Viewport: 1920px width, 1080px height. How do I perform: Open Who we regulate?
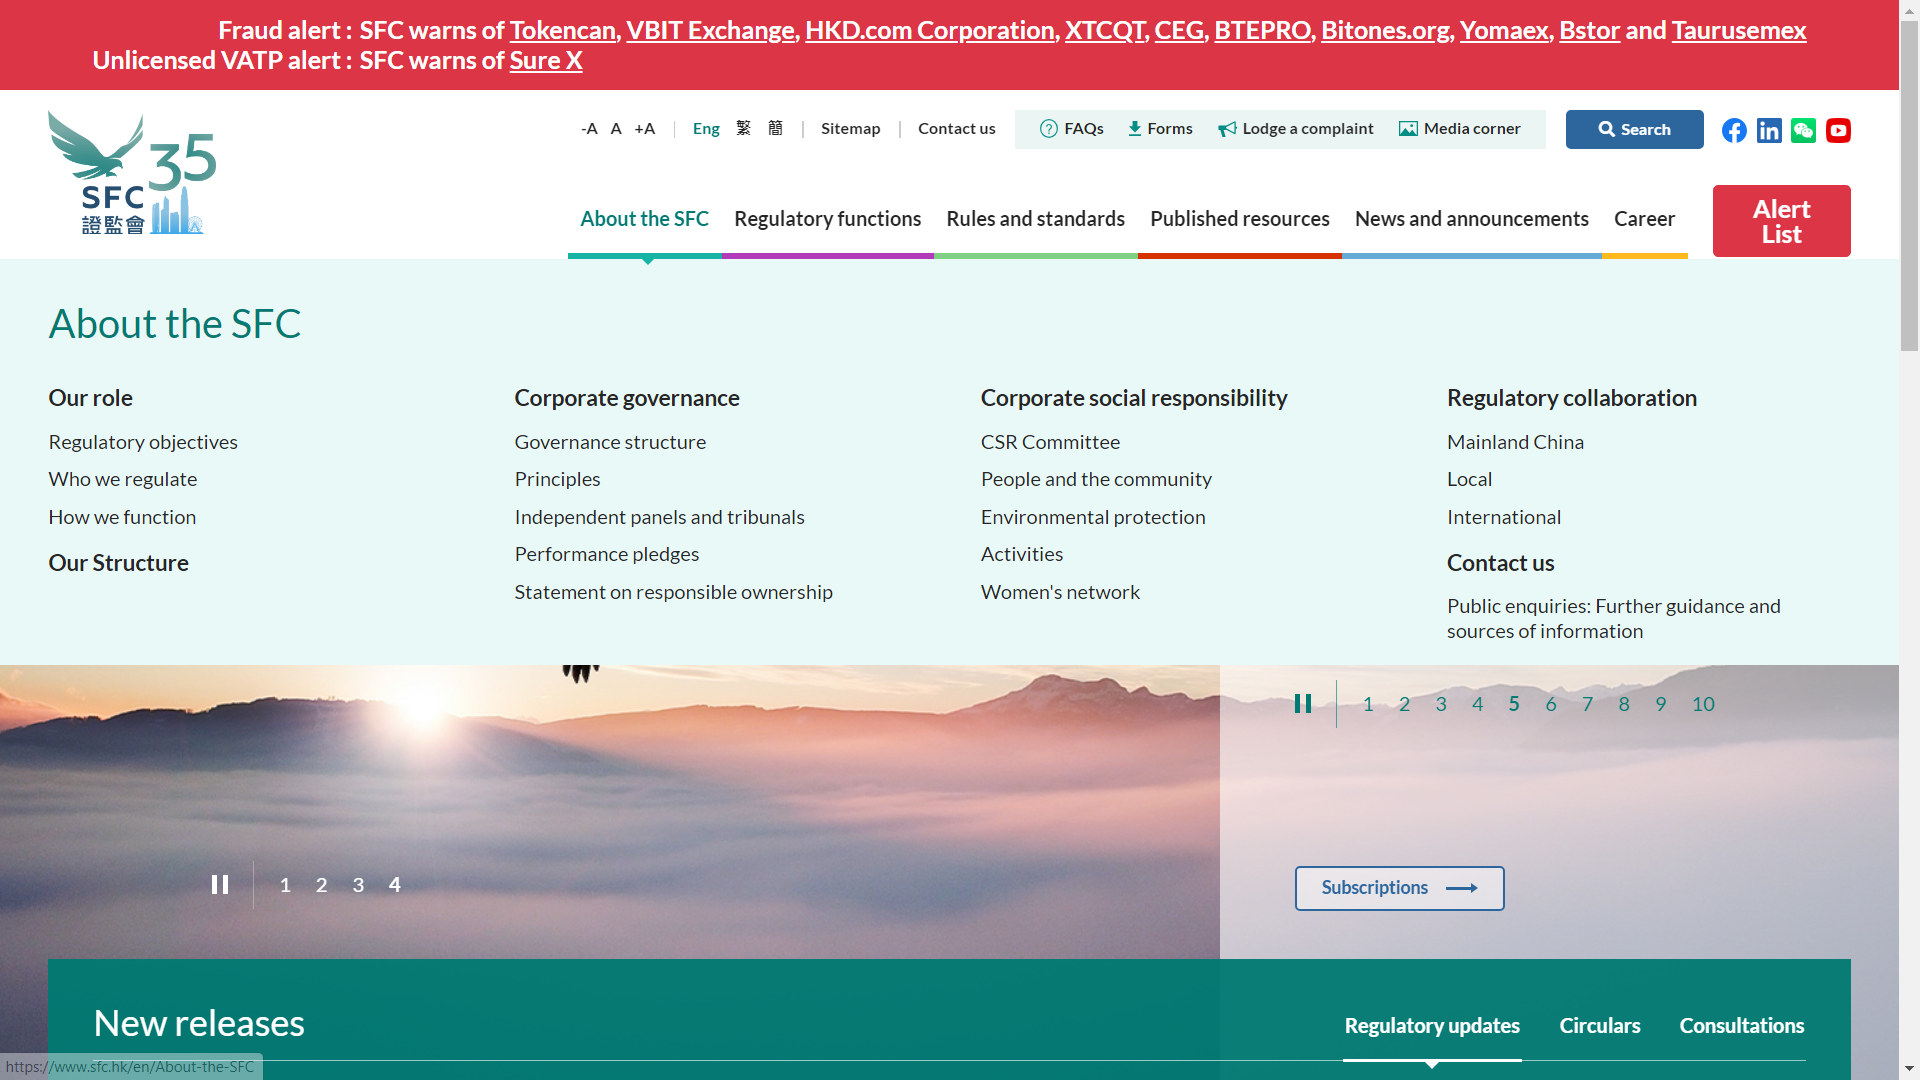[x=123, y=479]
